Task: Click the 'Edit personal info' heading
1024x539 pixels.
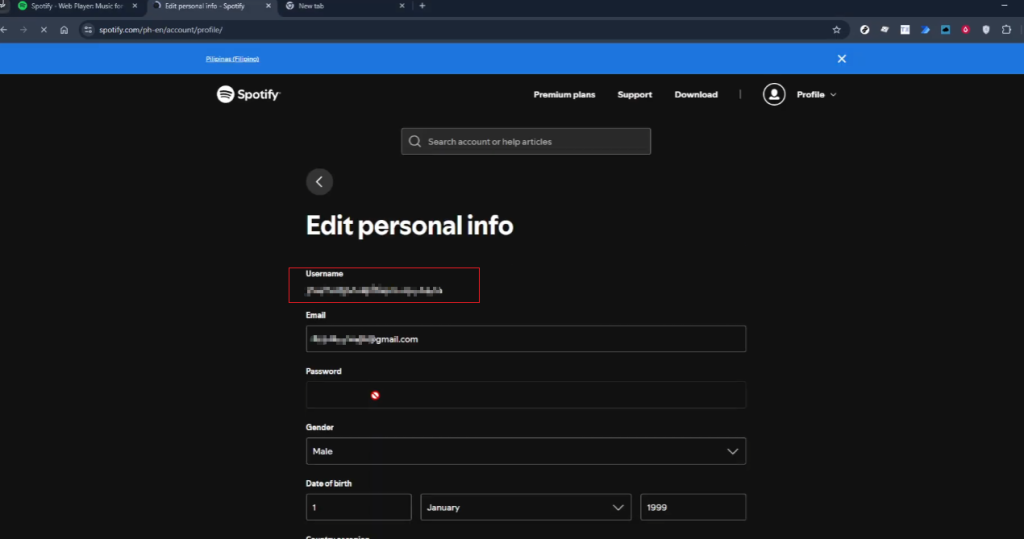Action: point(409,225)
